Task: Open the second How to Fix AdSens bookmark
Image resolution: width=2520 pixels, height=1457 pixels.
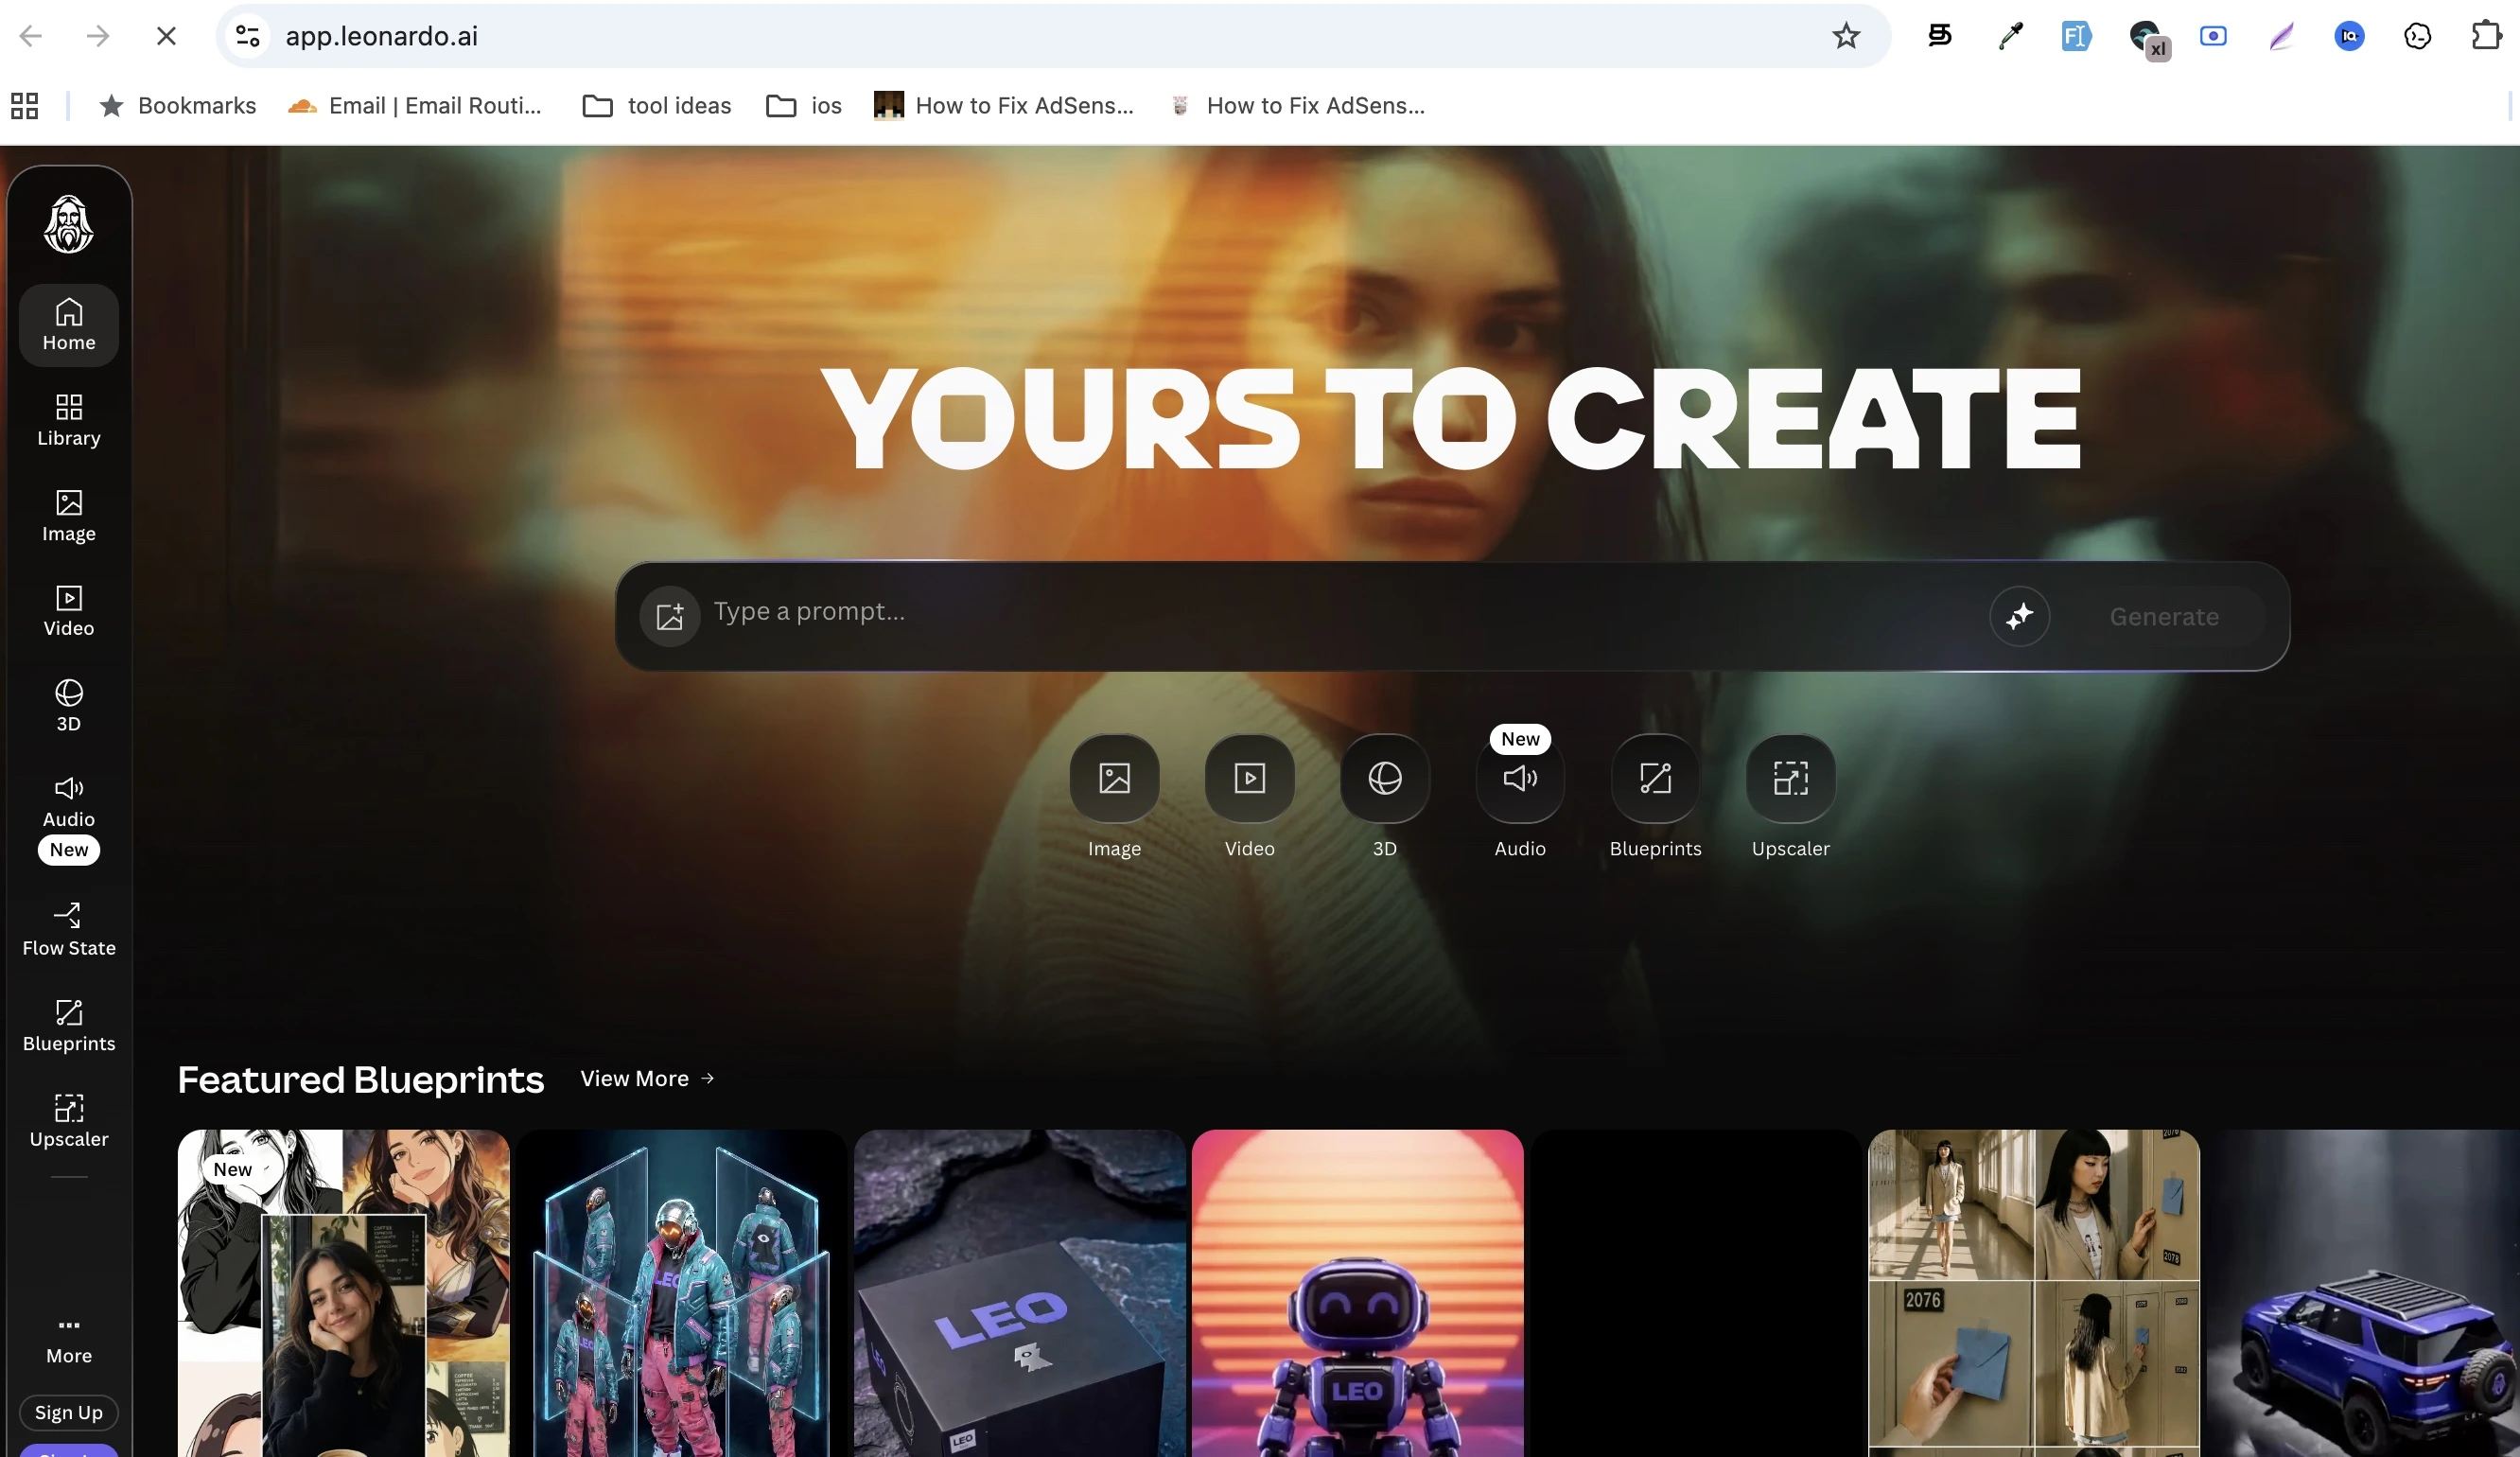Action: point(1297,105)
